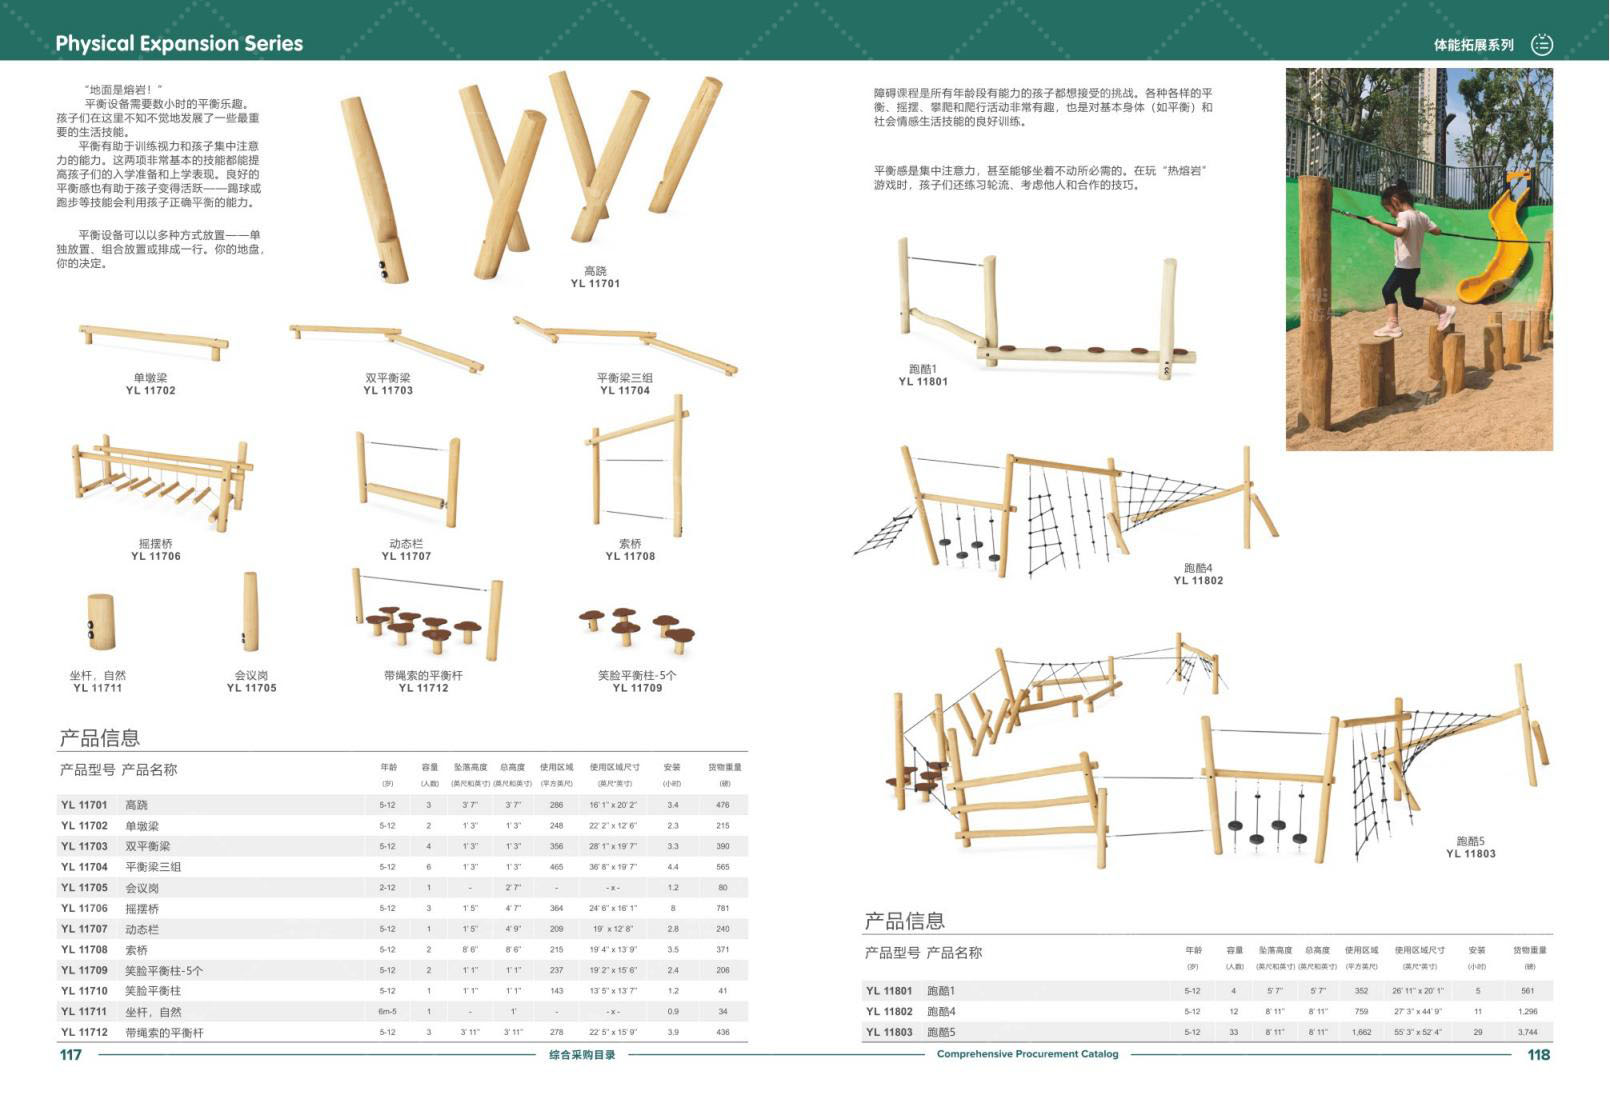1610x1099 pixels.
Task: Click the '产品信息' heading above the YL 11801 table
Action: (904, 921)
